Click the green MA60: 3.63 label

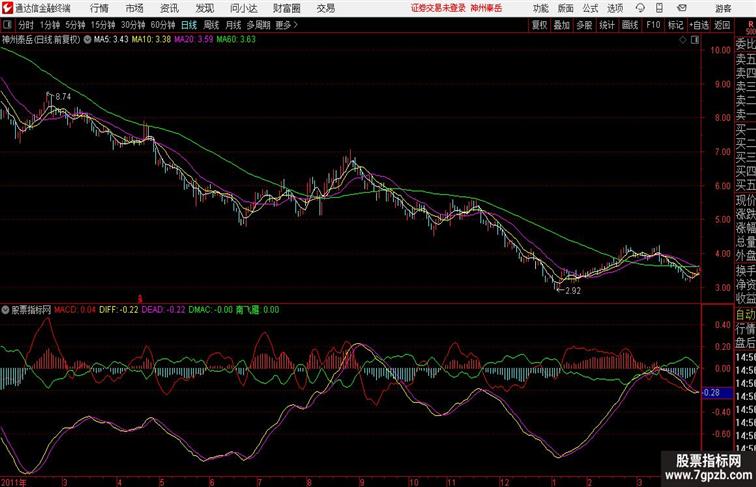pyautogui.click(x=236, y=40)
